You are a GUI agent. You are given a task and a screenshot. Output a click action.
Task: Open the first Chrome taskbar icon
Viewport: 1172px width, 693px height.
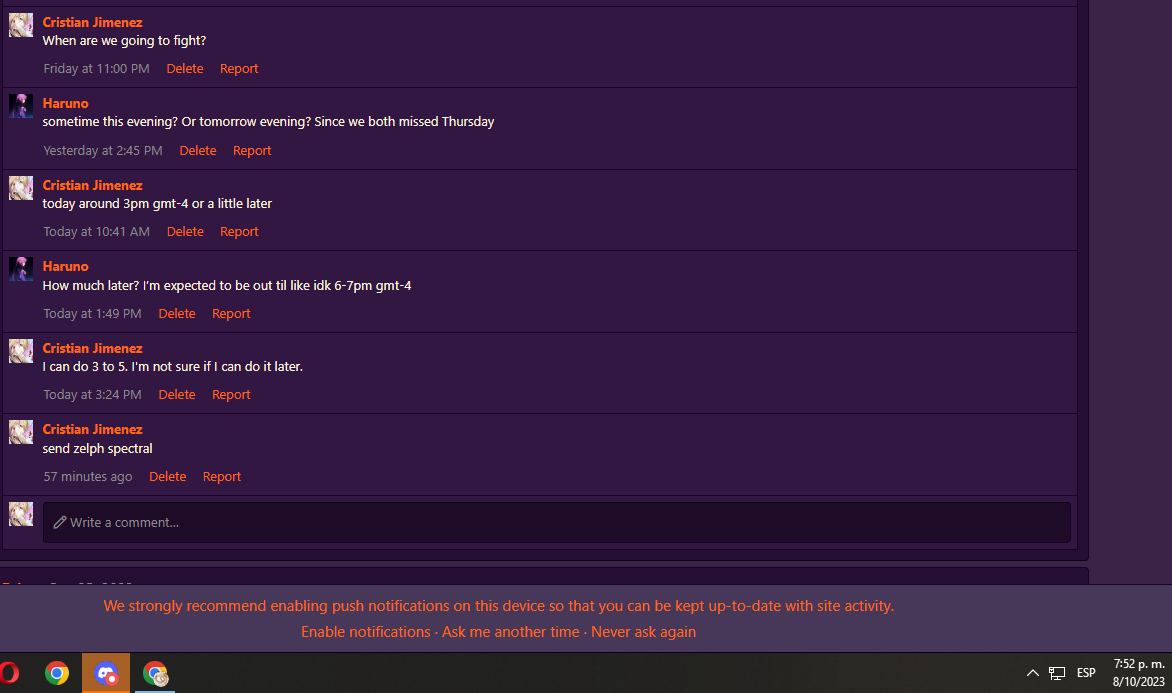pos(57,673)
